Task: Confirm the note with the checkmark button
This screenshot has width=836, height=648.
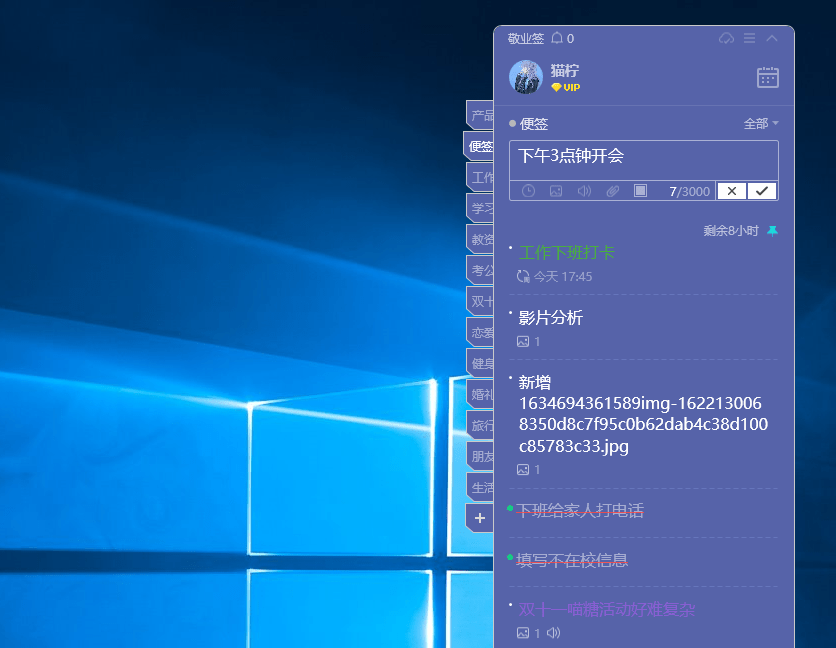Action: 763,191
